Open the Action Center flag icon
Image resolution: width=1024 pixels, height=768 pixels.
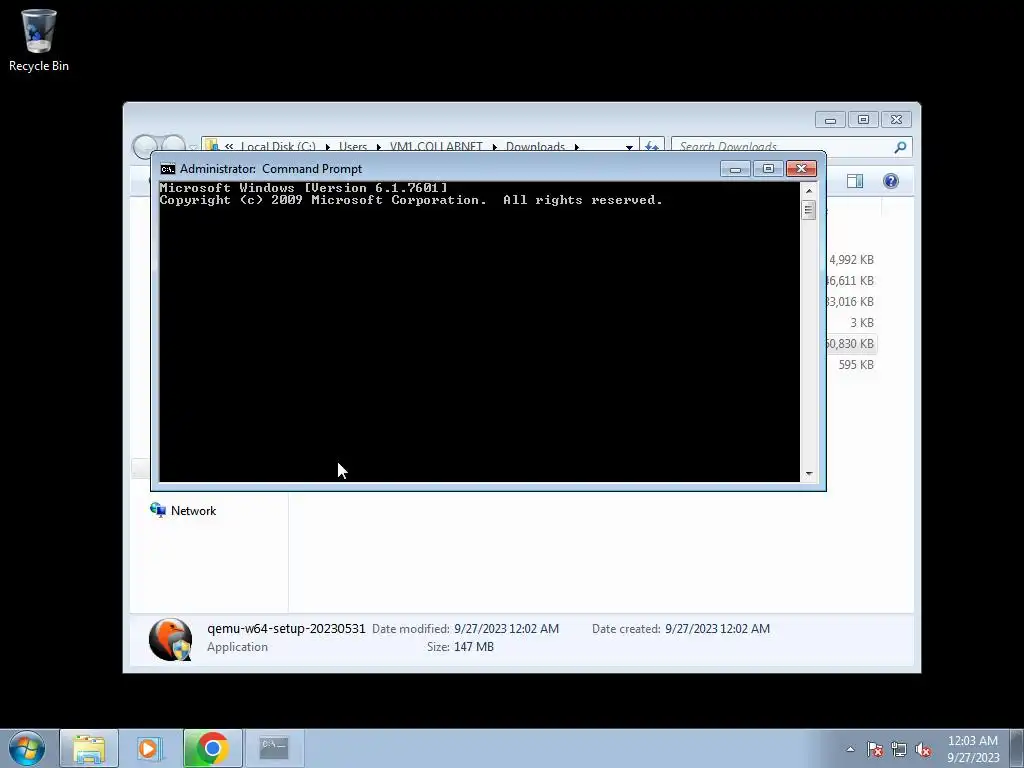point(874,749)
